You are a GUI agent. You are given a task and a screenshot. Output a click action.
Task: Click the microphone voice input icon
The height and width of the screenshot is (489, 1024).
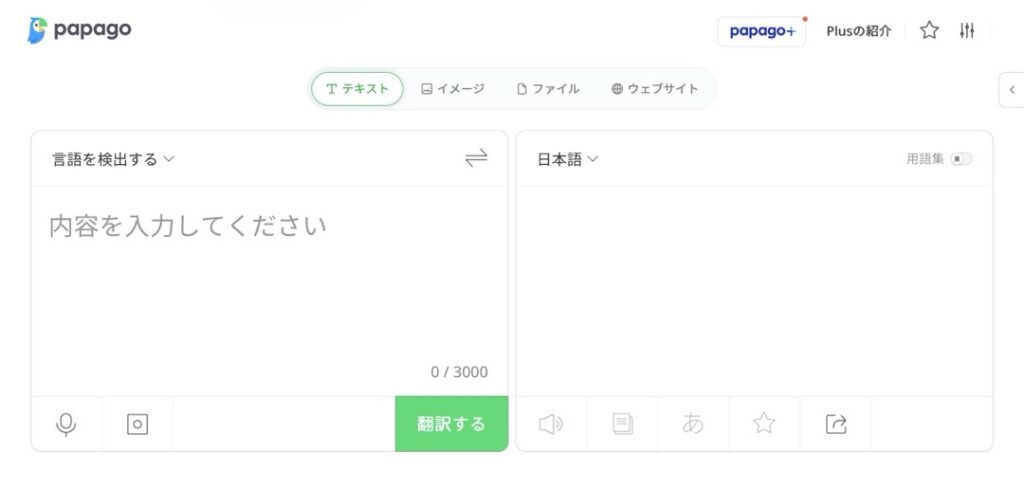66,424
